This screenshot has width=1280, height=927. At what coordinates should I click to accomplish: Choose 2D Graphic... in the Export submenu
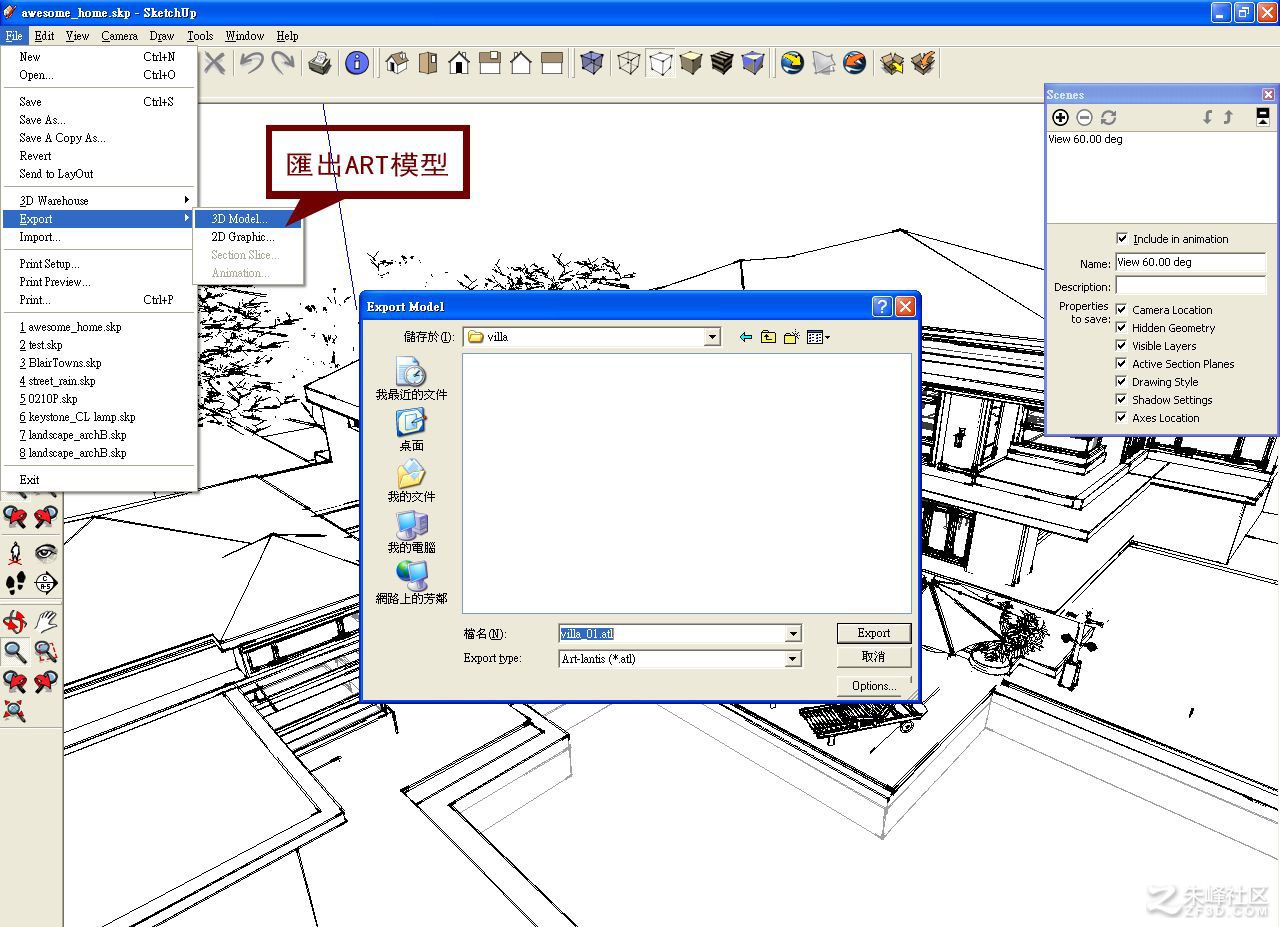(x=247, y=237)
